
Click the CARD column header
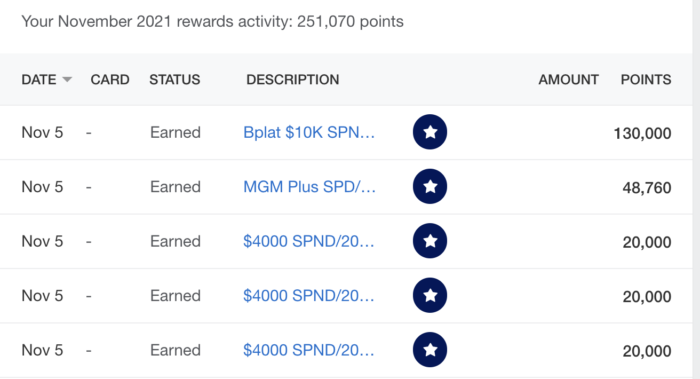tap(110, 79)
